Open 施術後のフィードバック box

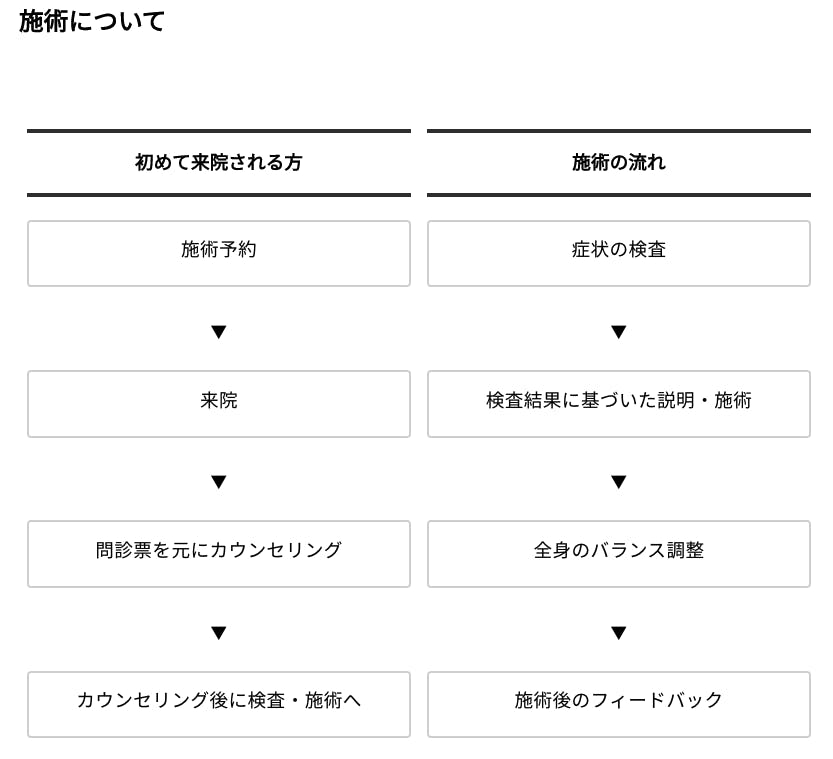pyautogui.click(x=618, y=703)
